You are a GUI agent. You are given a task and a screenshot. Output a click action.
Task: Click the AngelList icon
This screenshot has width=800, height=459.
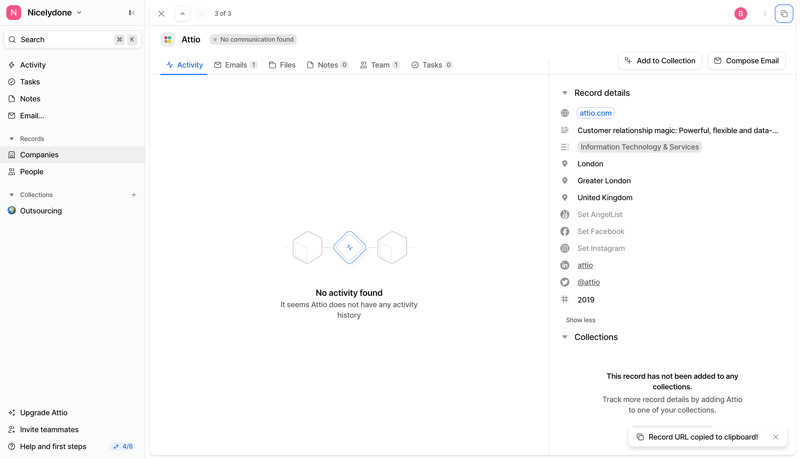(565, 215)
